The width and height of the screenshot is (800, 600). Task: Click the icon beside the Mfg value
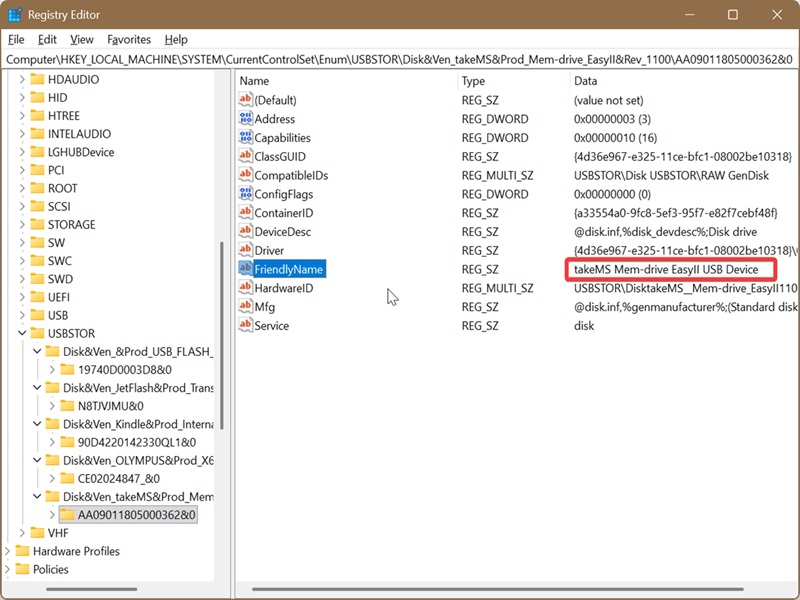(245, 307)
